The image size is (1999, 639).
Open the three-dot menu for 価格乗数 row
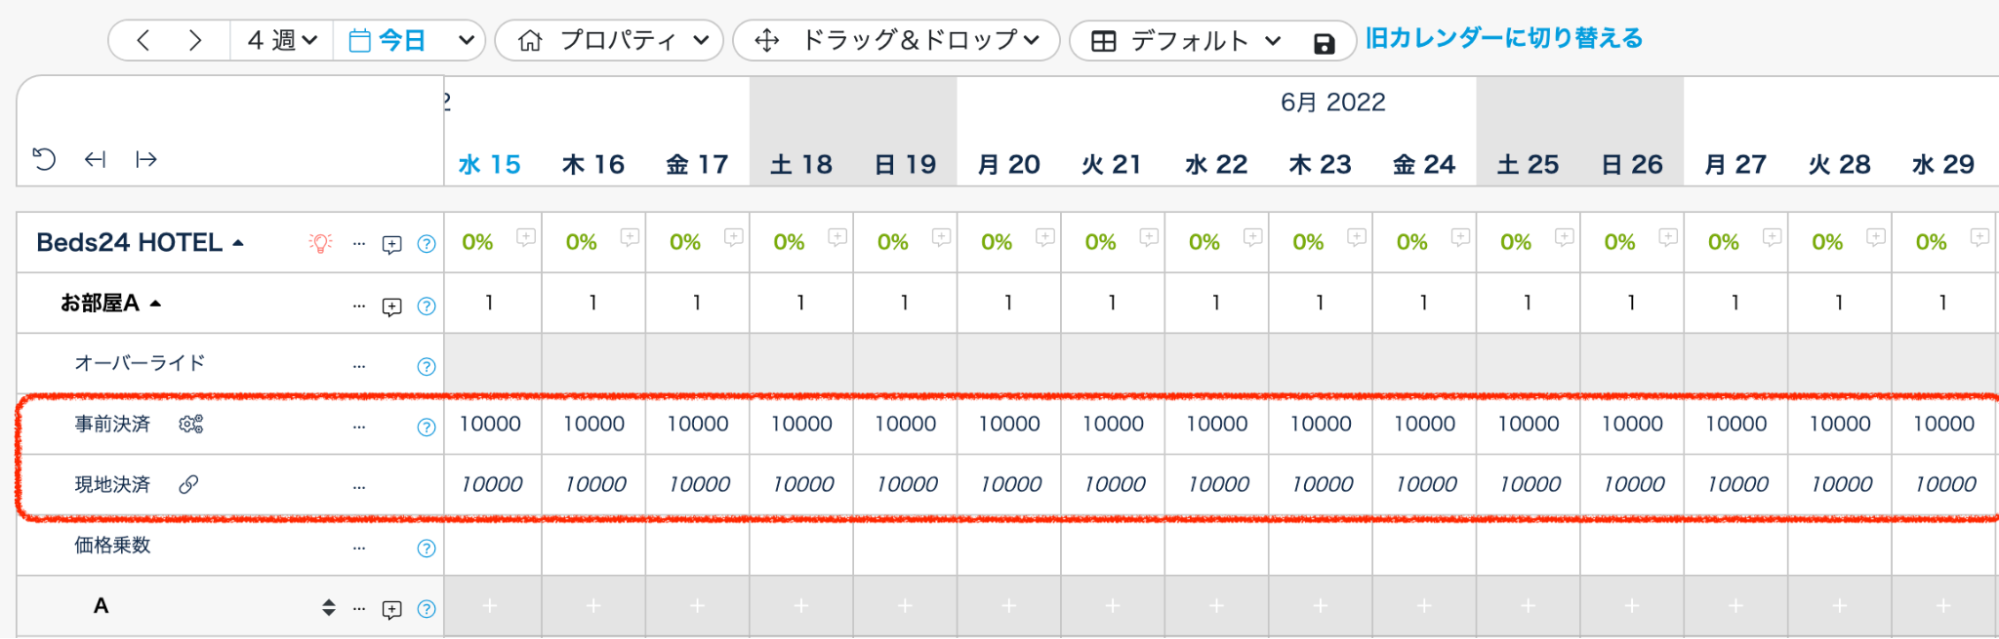pos(359,548)
